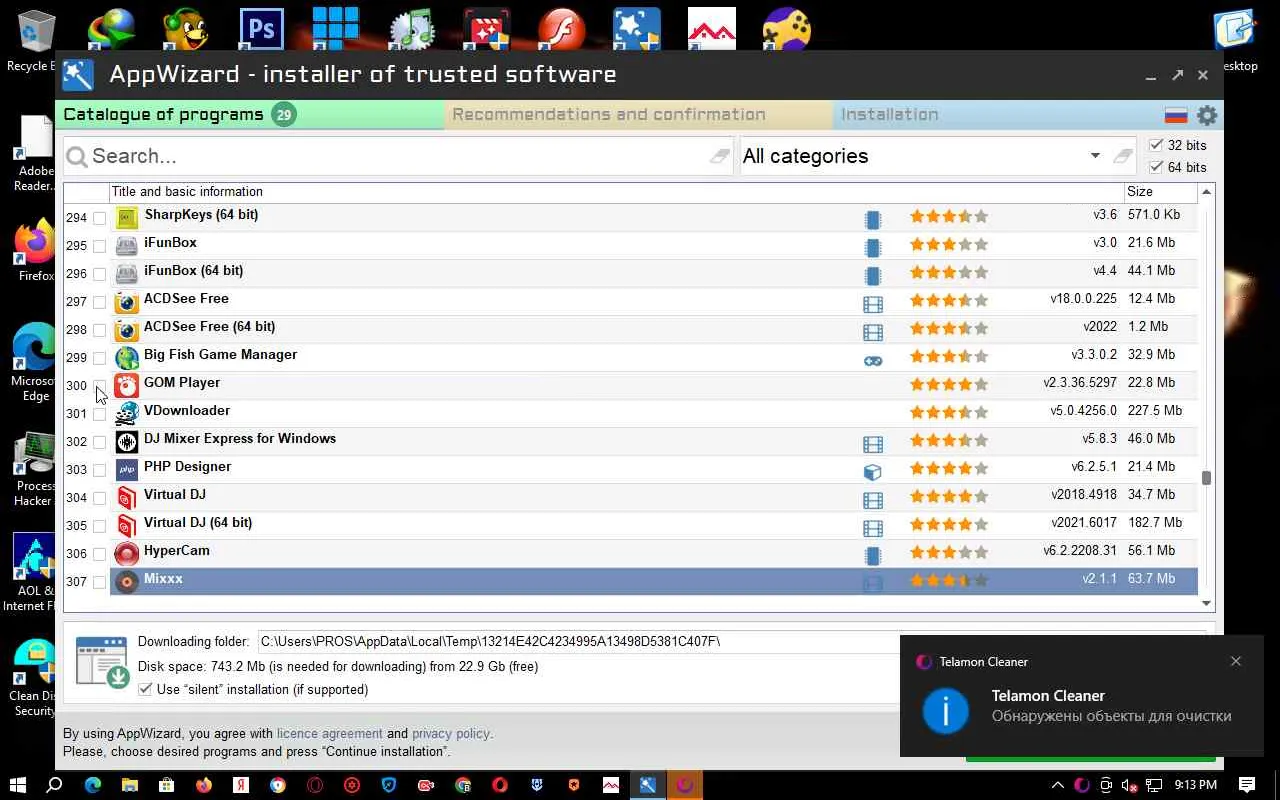Open the Photoshop desktop shortcut
The height and width of the screenshot is (800, 1280).
pos(261,30)
